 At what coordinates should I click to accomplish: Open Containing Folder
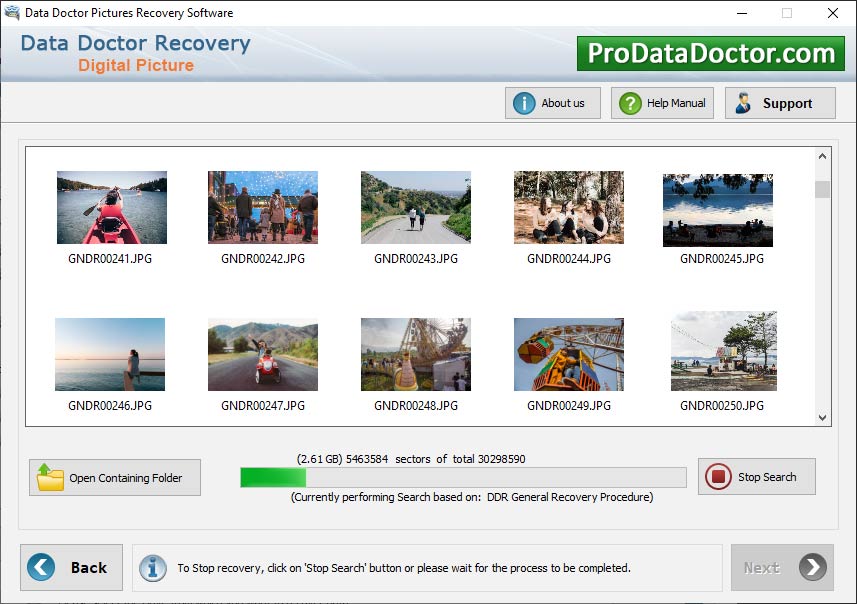(114, 477)
